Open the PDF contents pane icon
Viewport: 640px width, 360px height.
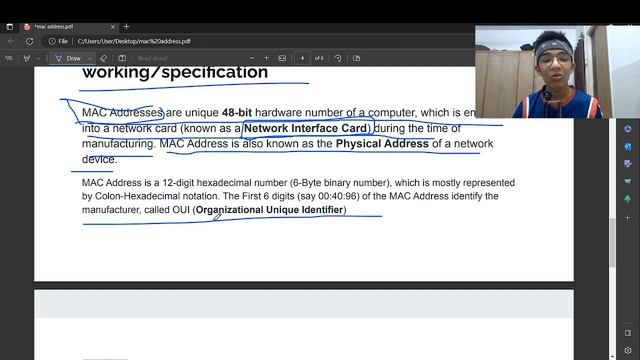pos(9,58)
